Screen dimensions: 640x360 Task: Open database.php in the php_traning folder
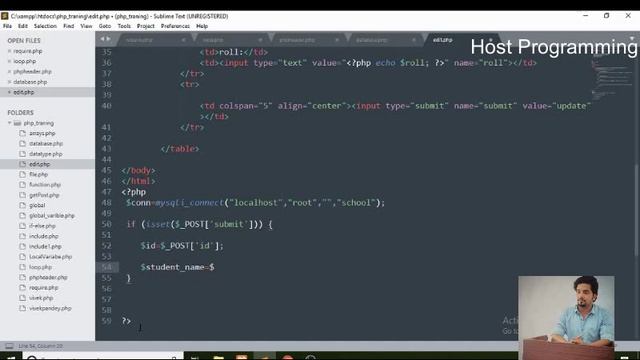(46, 144)
